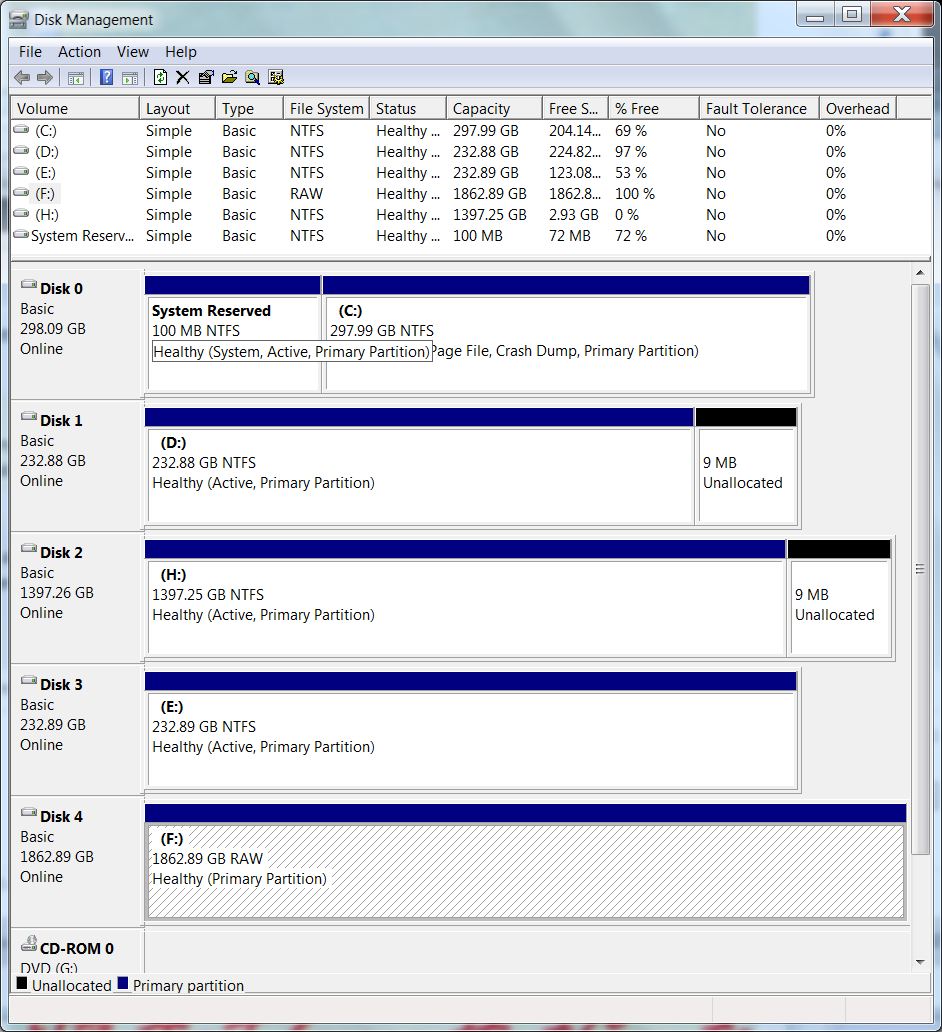The height and width of the screenshot is (1032, 942).
Task: Click the Show/Hide Console Tree icon
Action: click(x=75, y=77)
